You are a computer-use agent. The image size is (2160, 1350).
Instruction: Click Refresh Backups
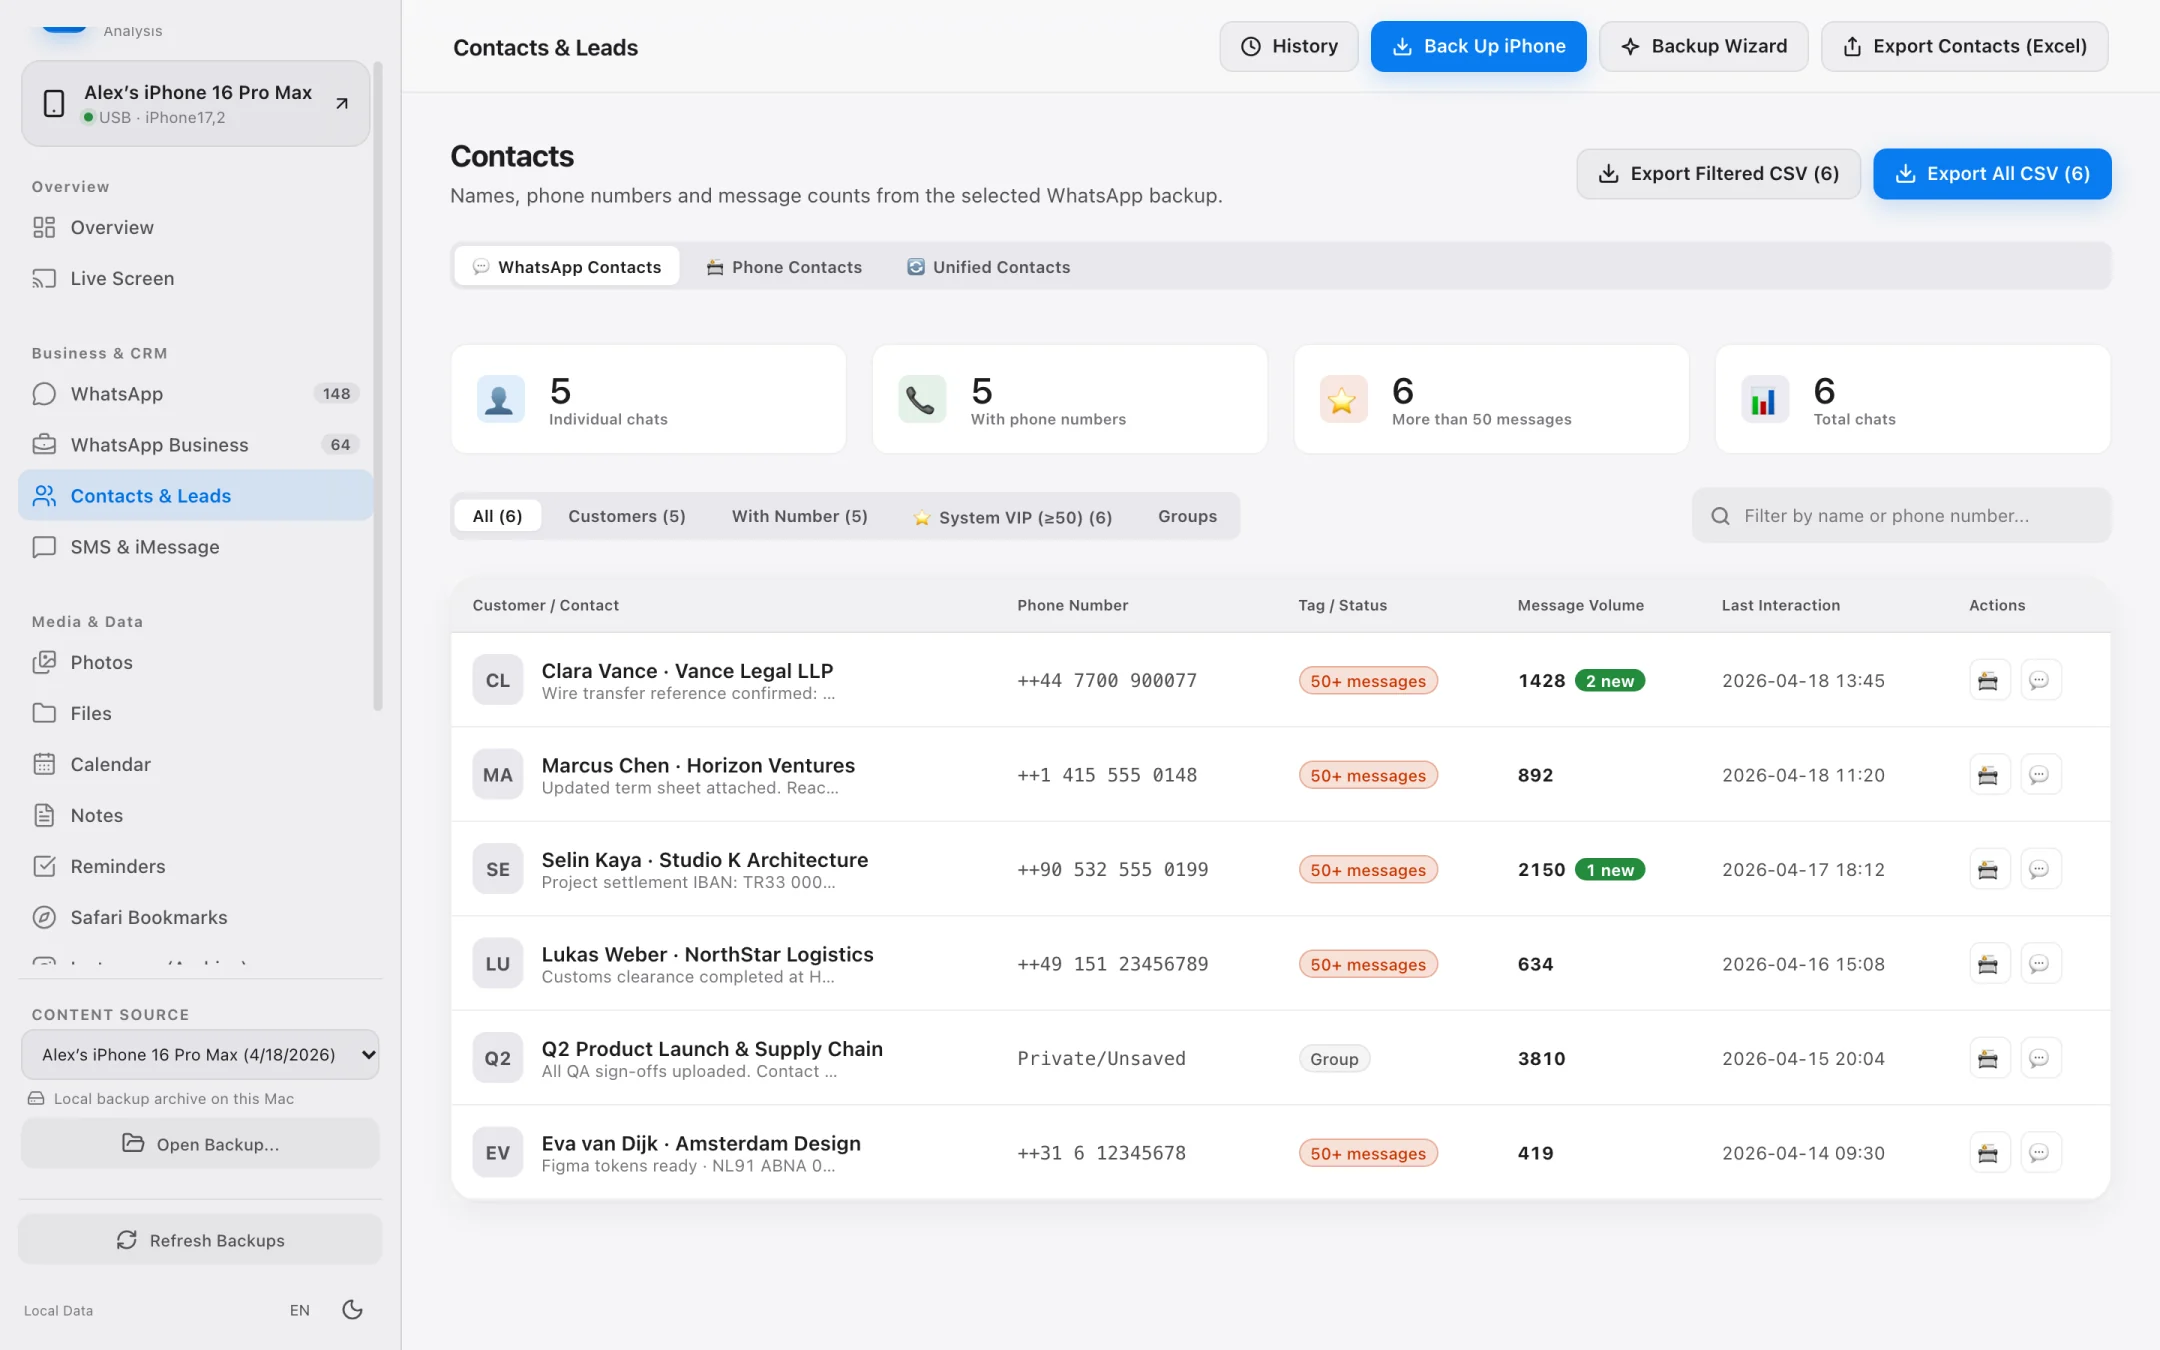[200, 1240]
